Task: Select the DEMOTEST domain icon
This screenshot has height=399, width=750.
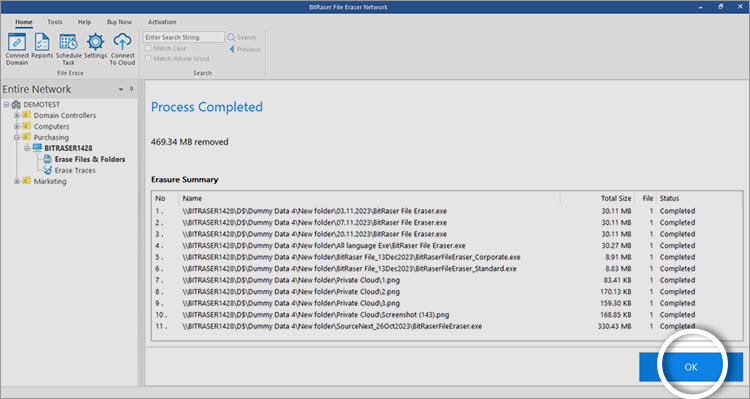Action: (16, 104)
